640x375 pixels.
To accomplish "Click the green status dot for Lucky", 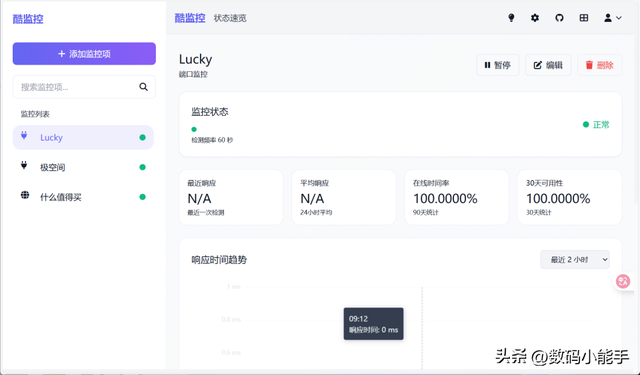I will pyautogui.click(x=142, y=138).
